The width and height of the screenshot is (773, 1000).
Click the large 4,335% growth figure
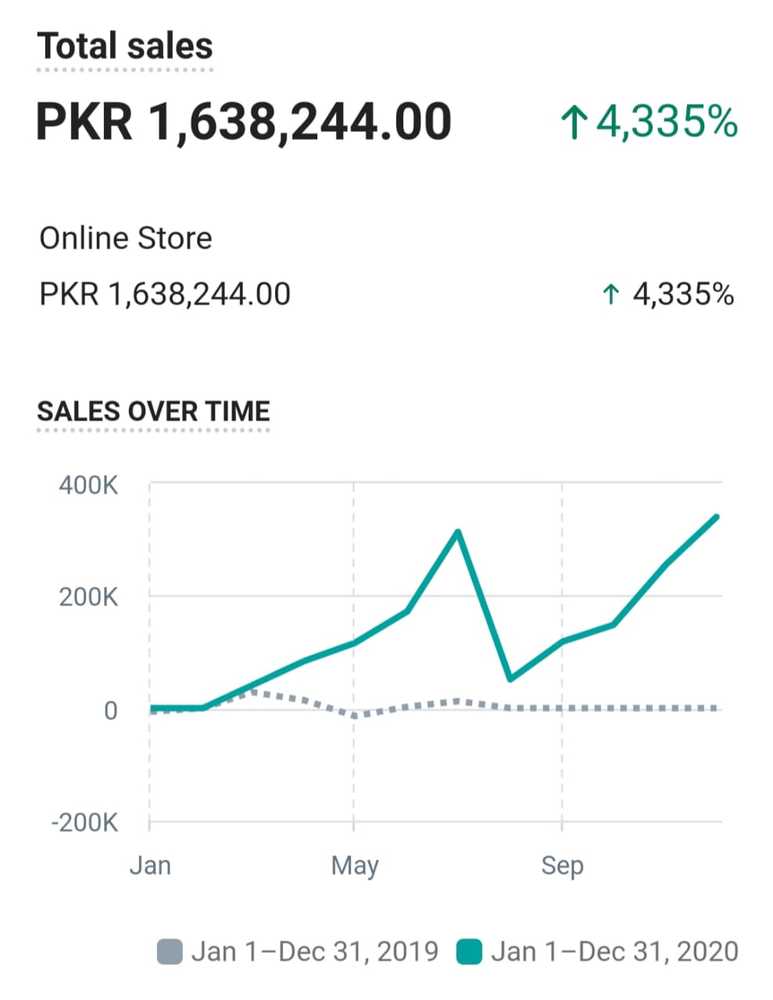coord(667,123)
